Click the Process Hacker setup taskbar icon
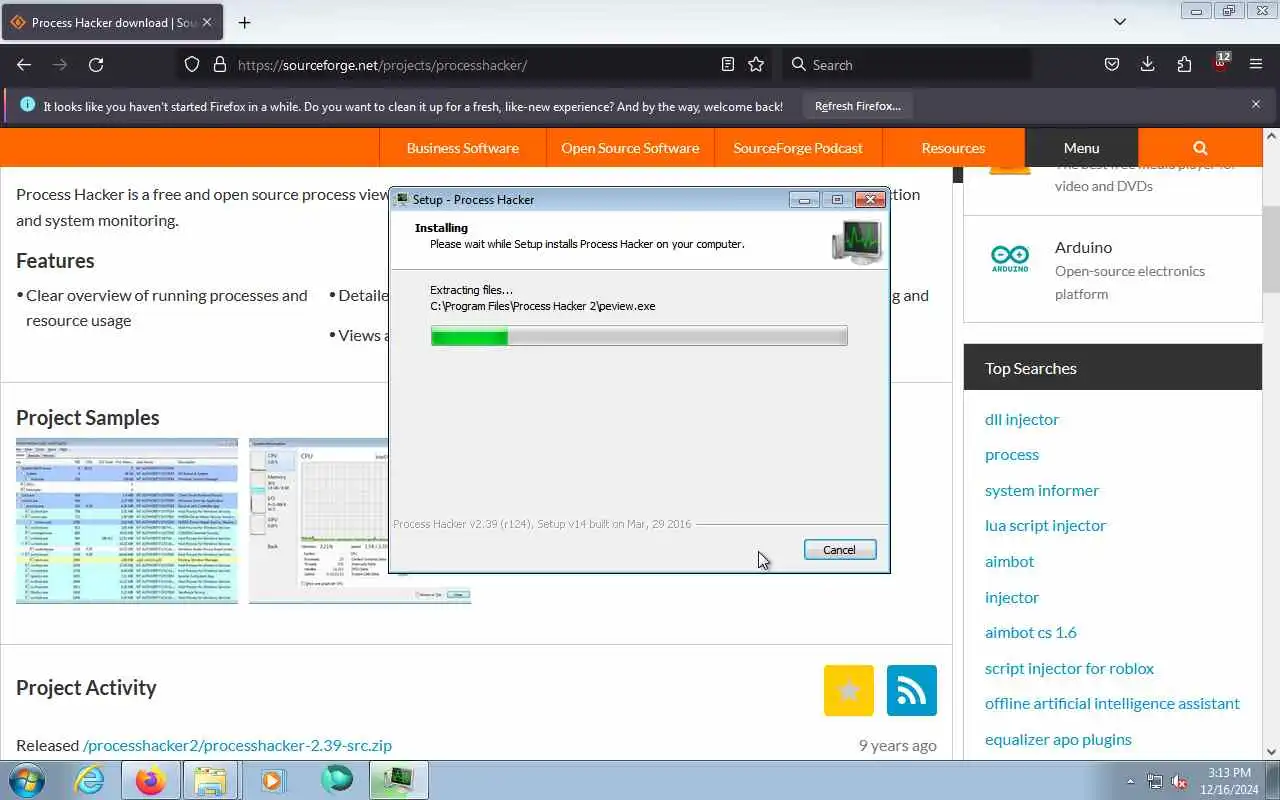Screen dimensions: 1280x800 [x=398, y=780]
